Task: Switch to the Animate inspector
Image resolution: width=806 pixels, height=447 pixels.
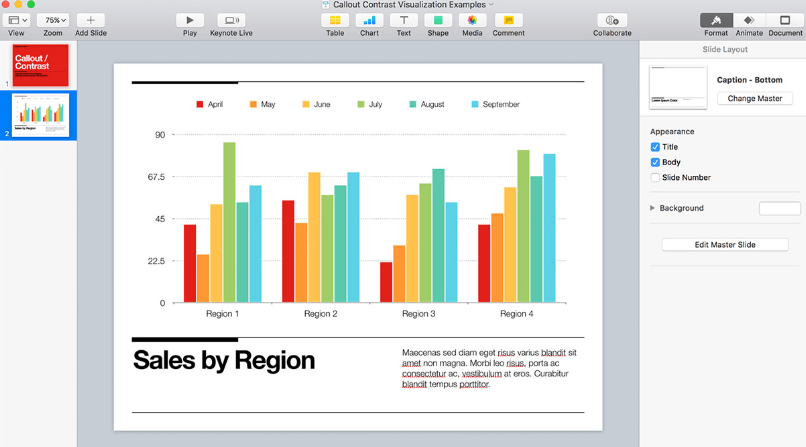Action: tap(749, 20)
